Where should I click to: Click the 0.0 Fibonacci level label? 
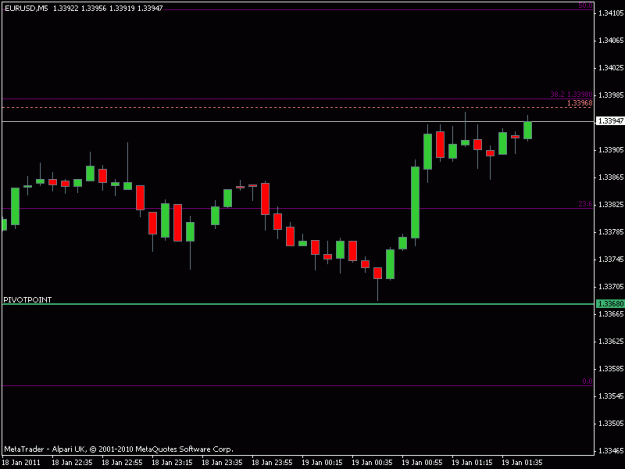pyautogui.click(x=587, y=381)
